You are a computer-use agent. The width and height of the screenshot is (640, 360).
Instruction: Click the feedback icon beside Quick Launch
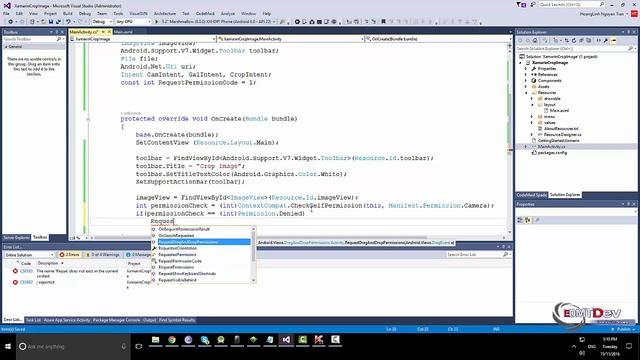tap(533, 4)
